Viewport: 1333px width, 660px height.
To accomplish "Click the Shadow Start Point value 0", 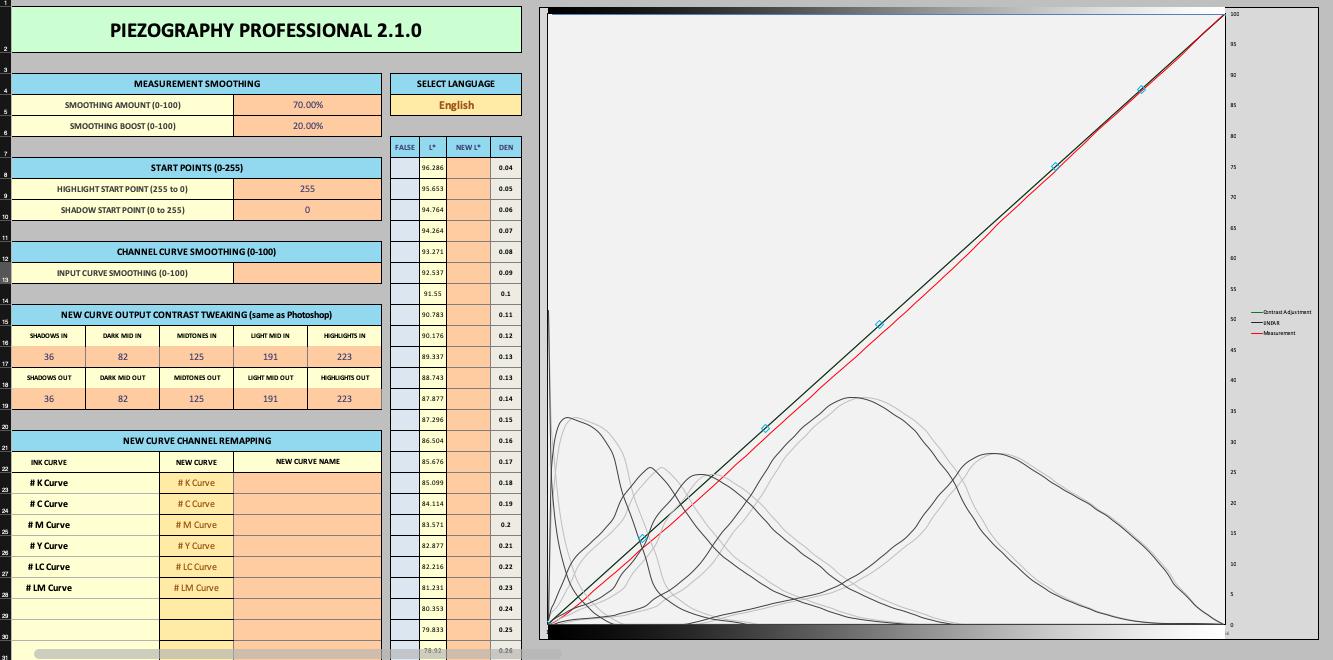I will [x=307, y=210].
